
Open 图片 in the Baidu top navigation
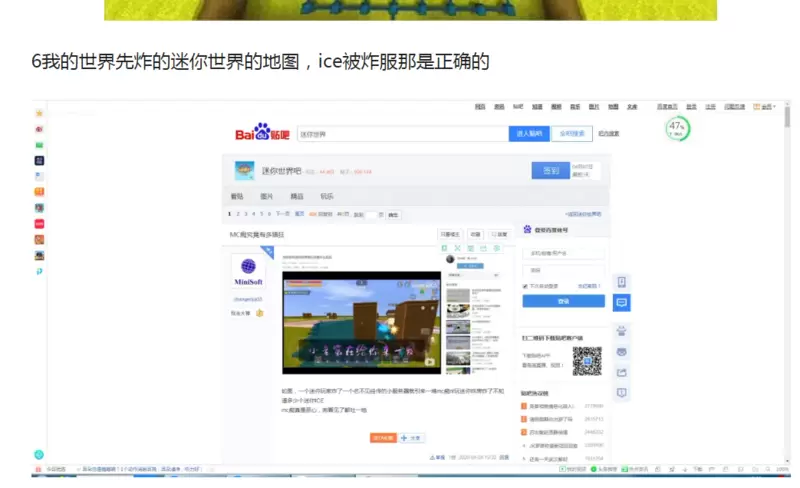click(594, 107)
